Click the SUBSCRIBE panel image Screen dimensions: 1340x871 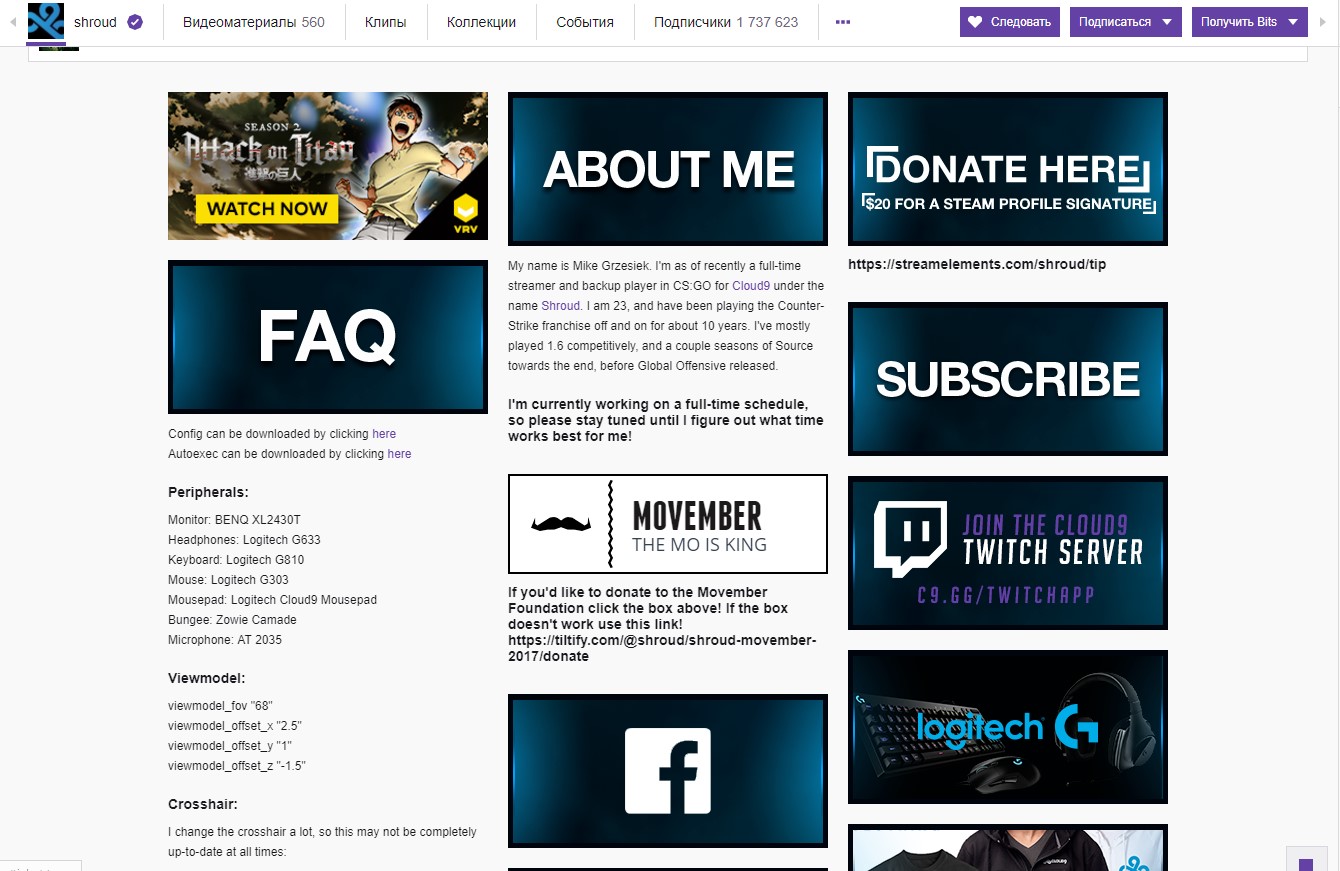coord(1008,379)
